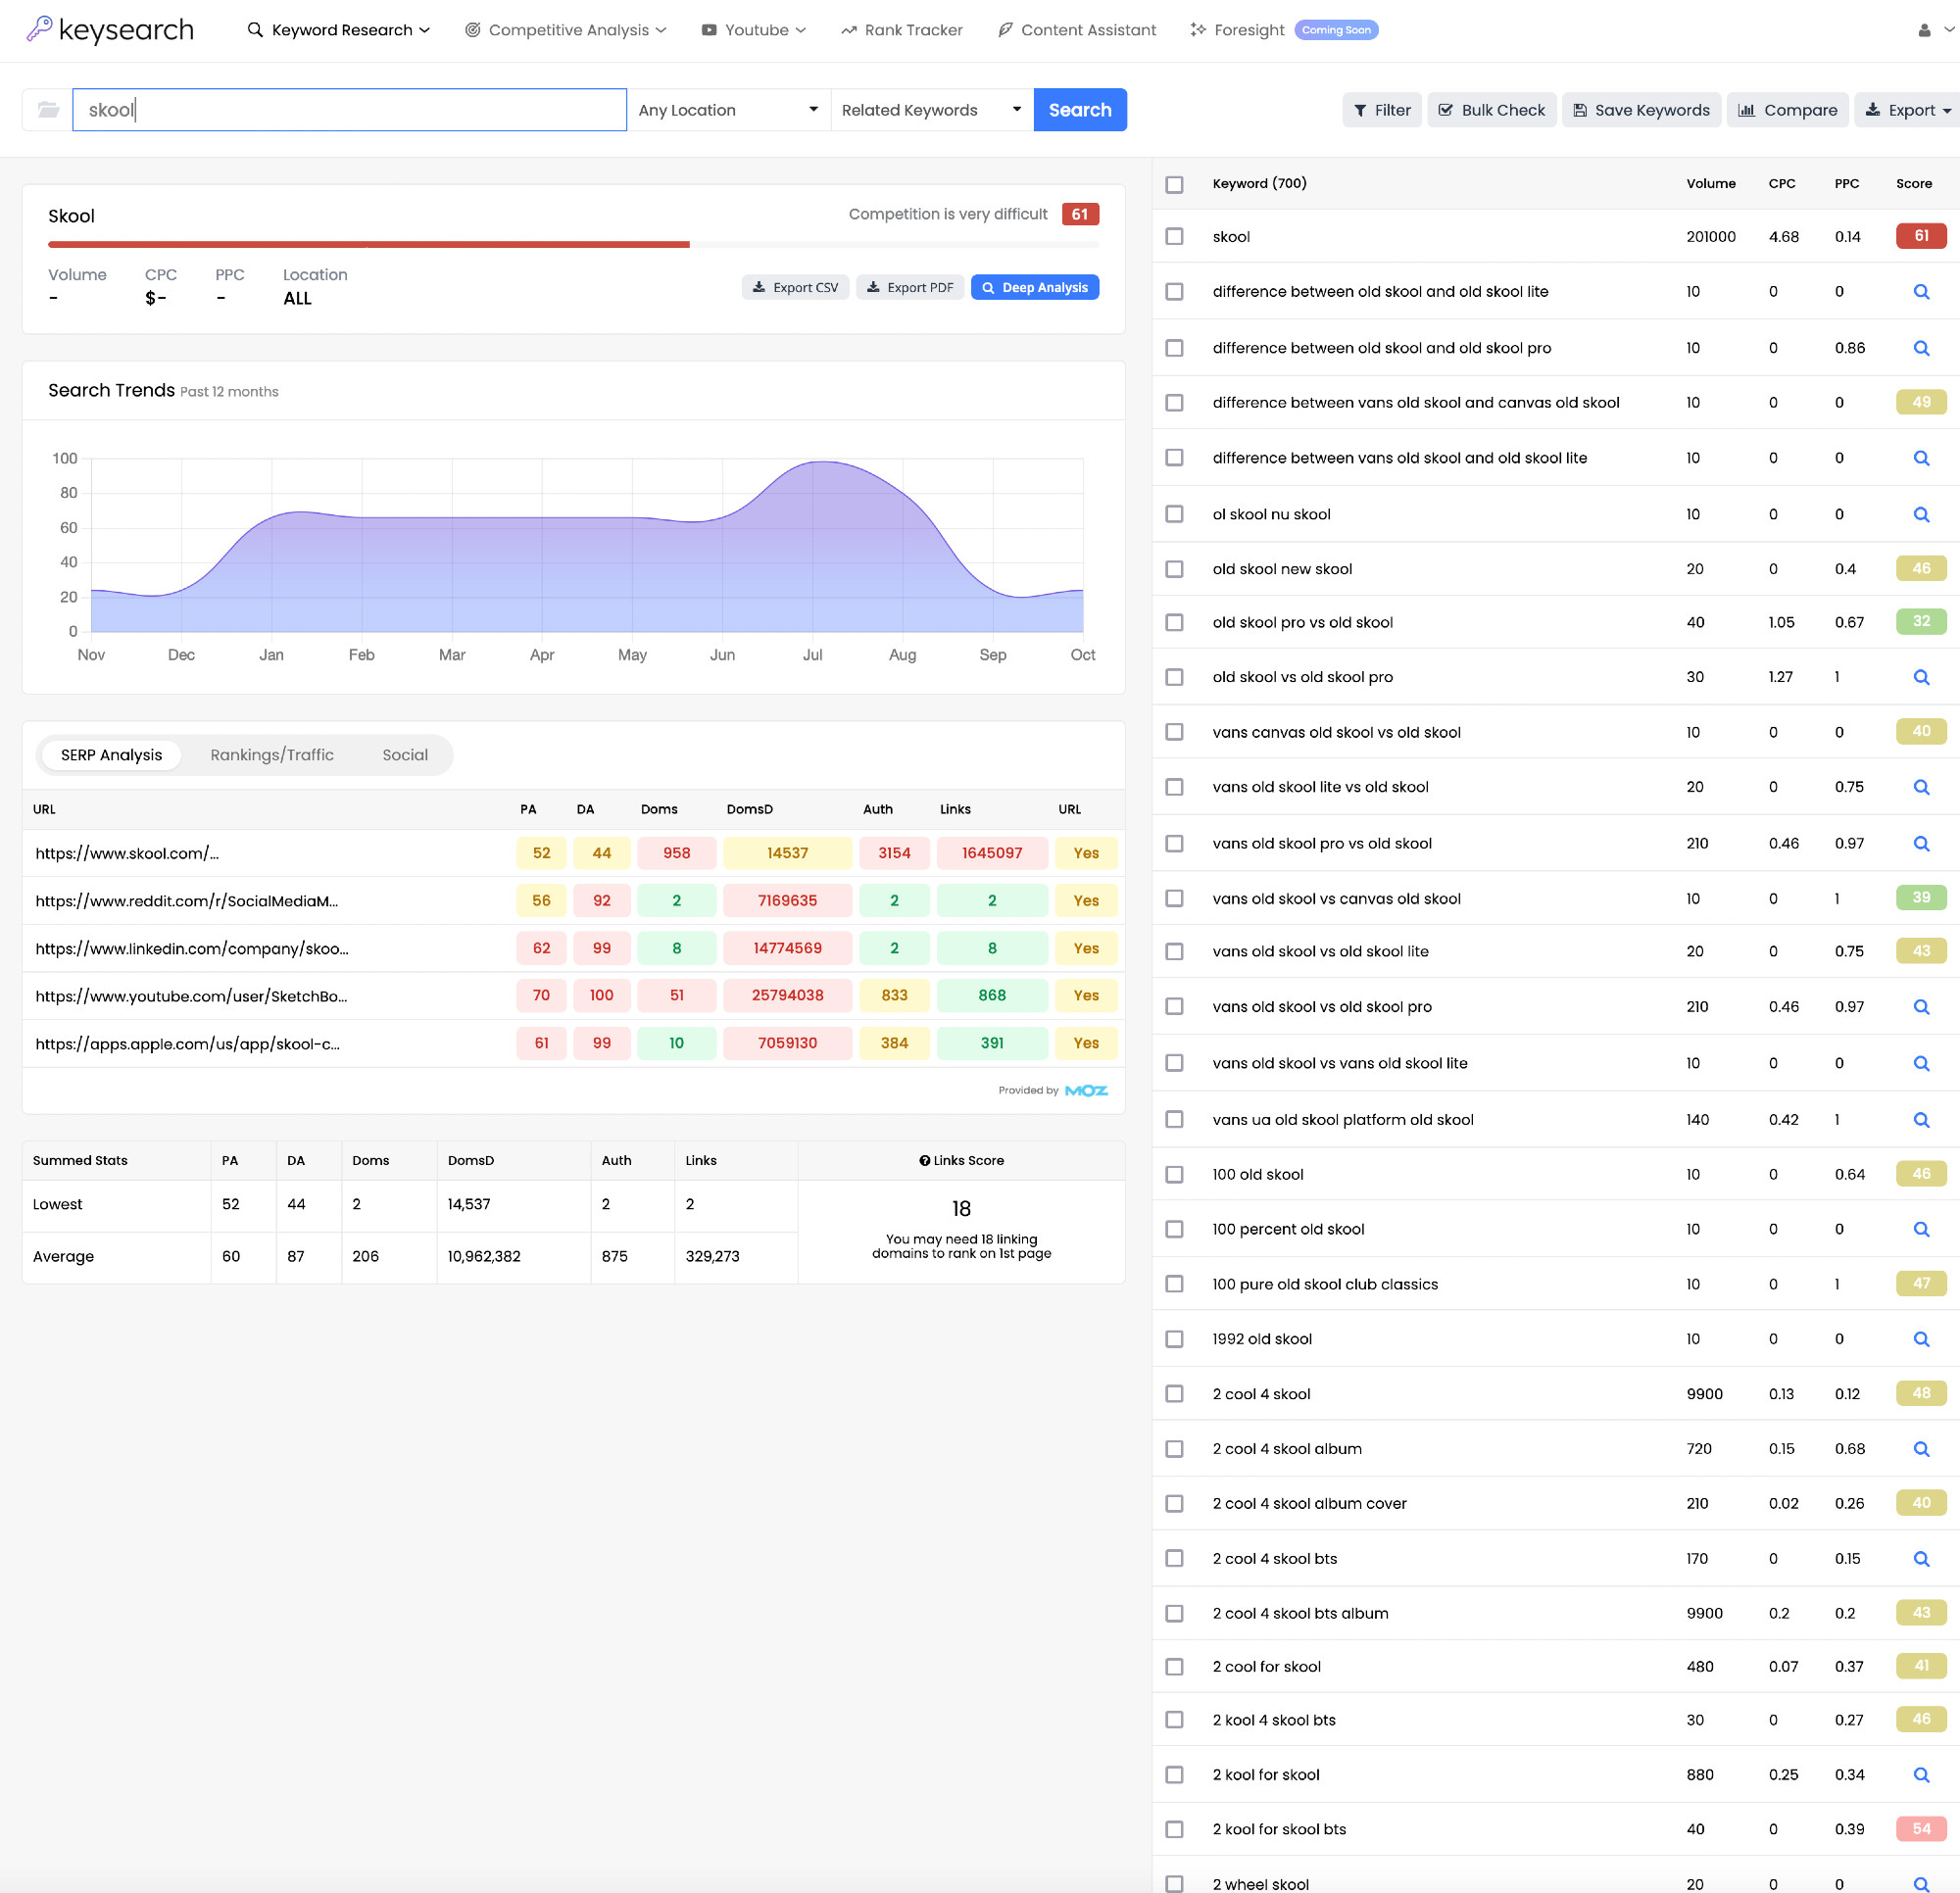Screen dimensions: 1960x1893
Task: Check the 'skool' keyword row checkbox
Action: (1174, 237)
